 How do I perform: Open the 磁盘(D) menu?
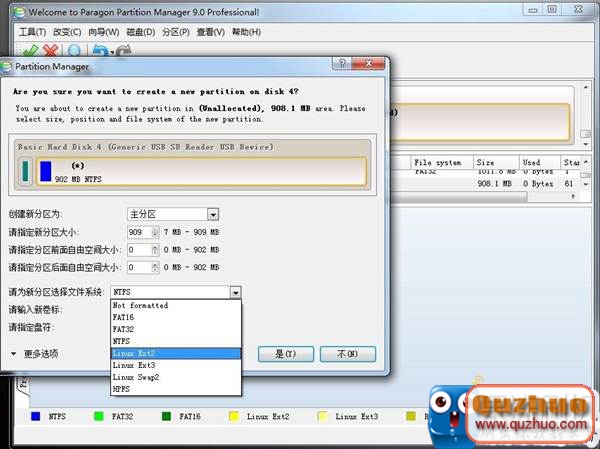(x=140, y=32)
